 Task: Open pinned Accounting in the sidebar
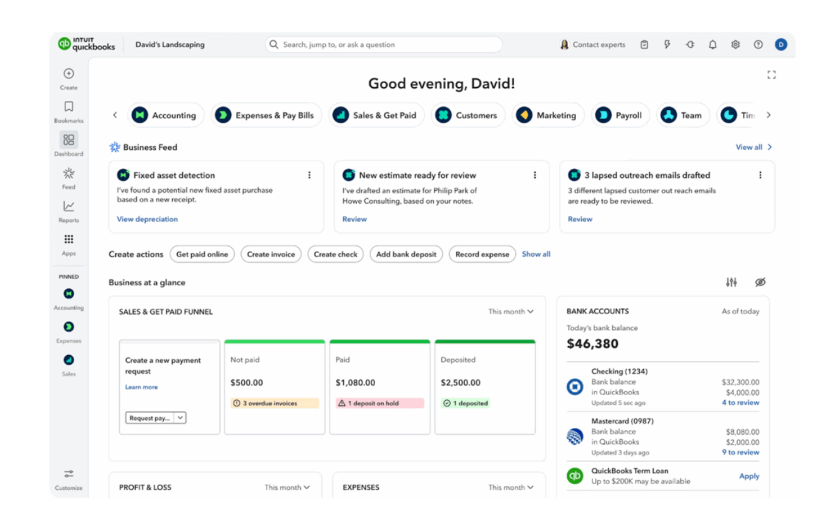pyautogui.click(x=69, y=299)
